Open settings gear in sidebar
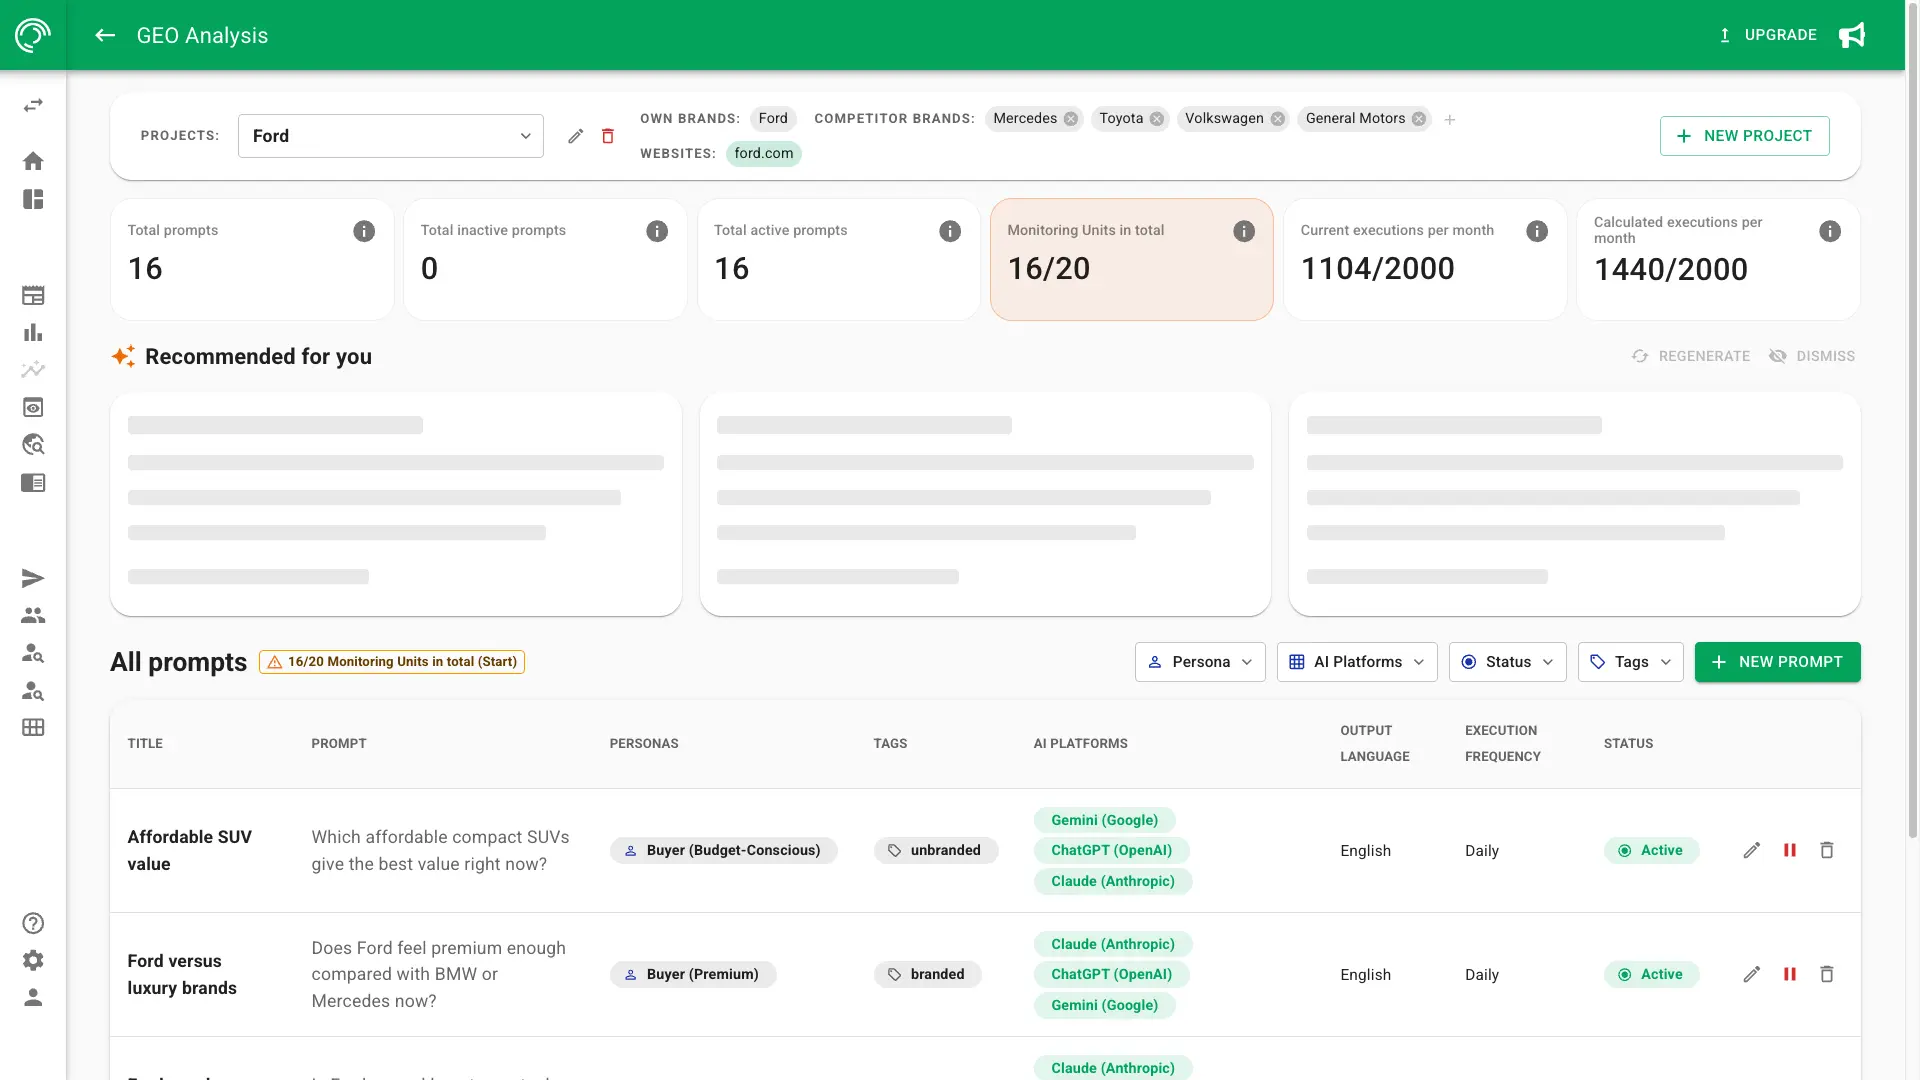 coord(33,960)
